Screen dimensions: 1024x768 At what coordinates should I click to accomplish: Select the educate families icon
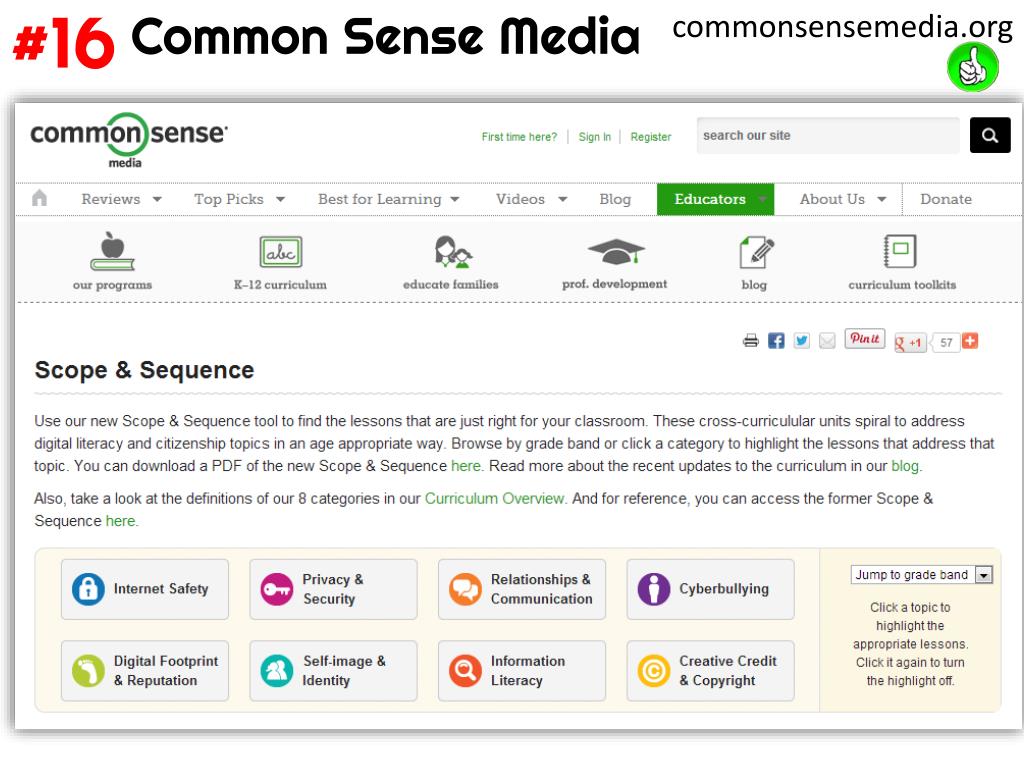[453, 251]
